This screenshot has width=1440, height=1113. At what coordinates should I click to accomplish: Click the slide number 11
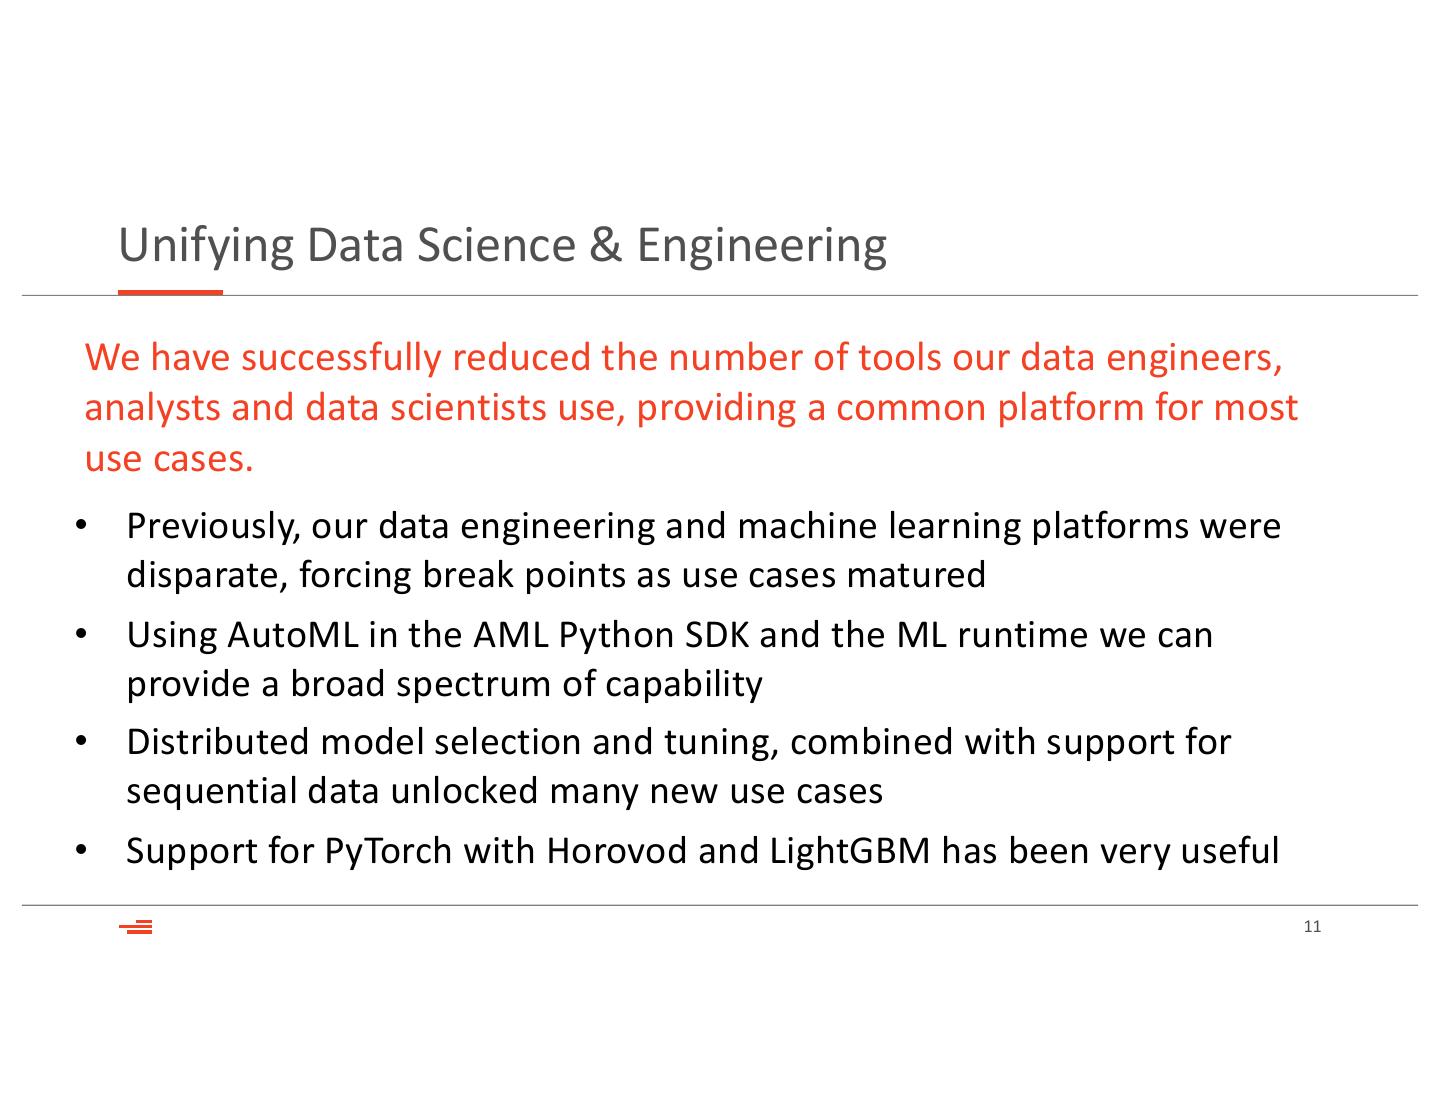(1312, 927)
